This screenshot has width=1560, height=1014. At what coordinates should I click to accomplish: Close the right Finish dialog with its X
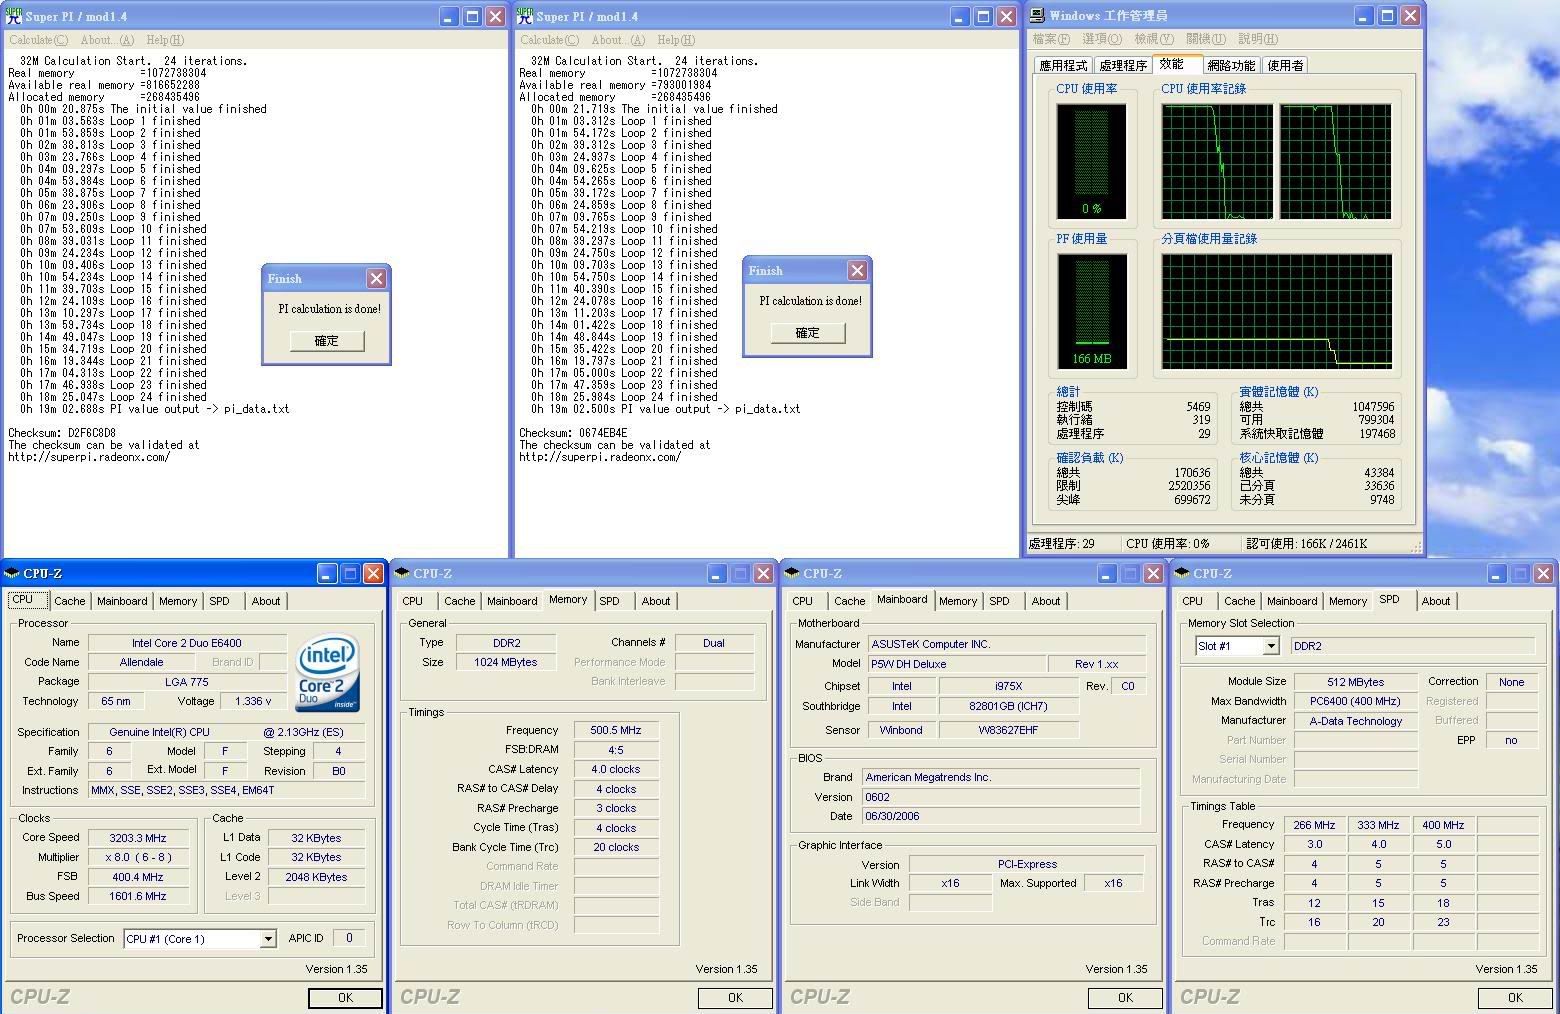pyautogui.click(x=857, y=270)
